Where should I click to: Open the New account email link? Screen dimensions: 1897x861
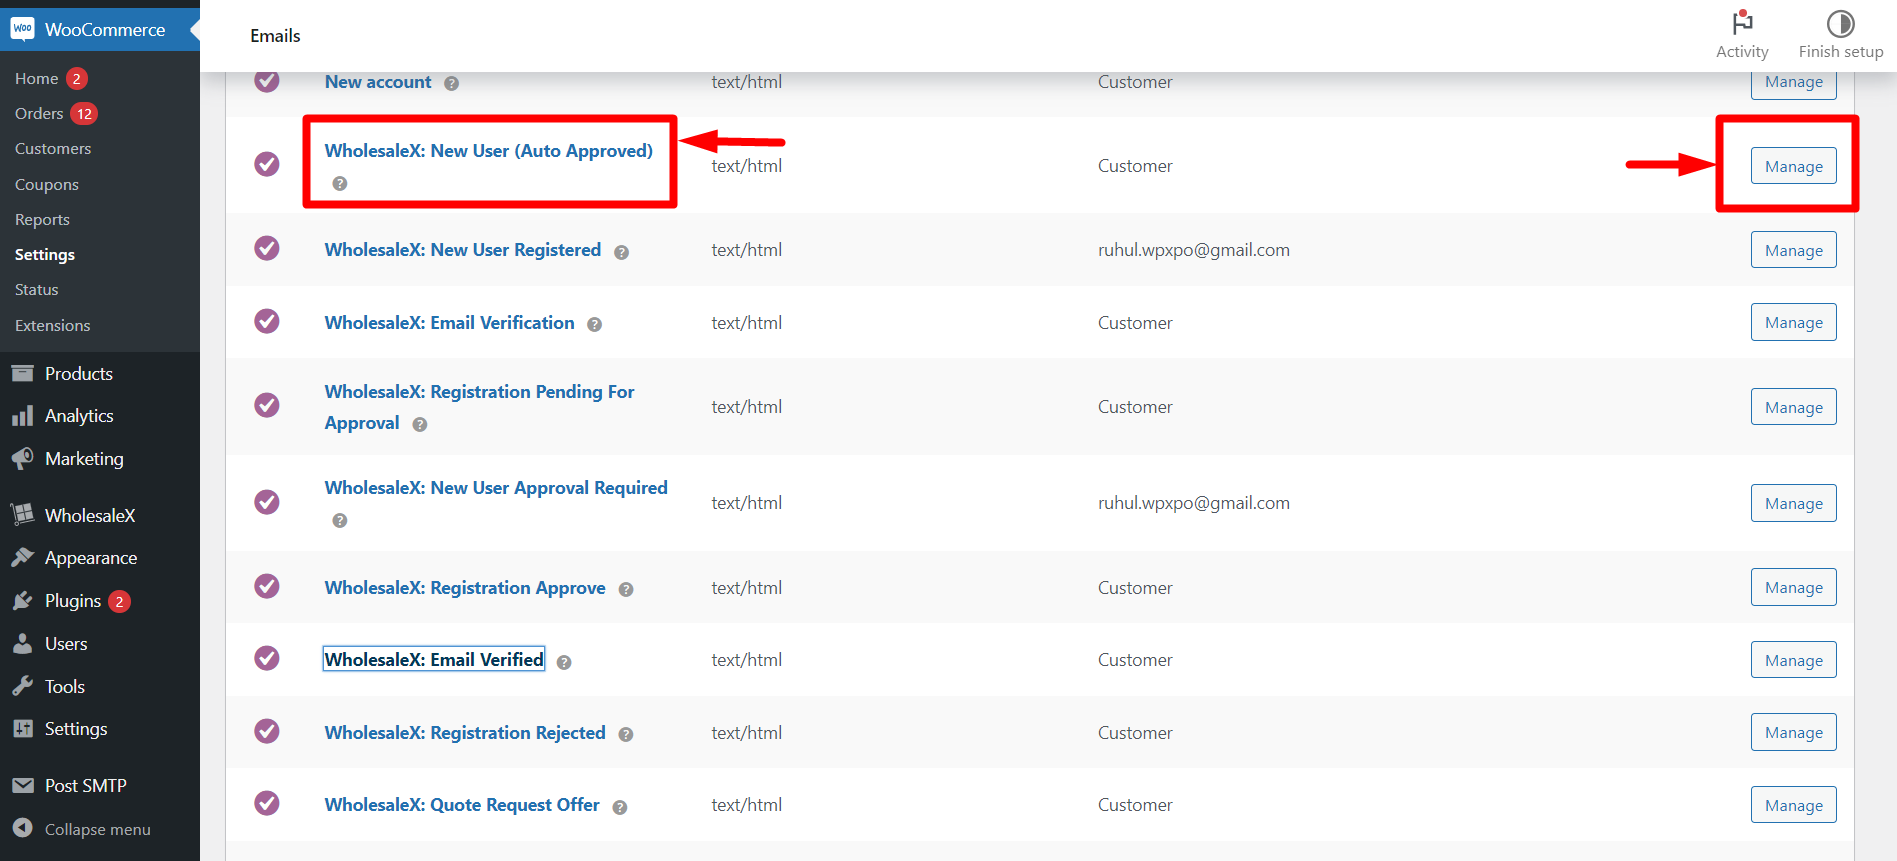[378, 82]
